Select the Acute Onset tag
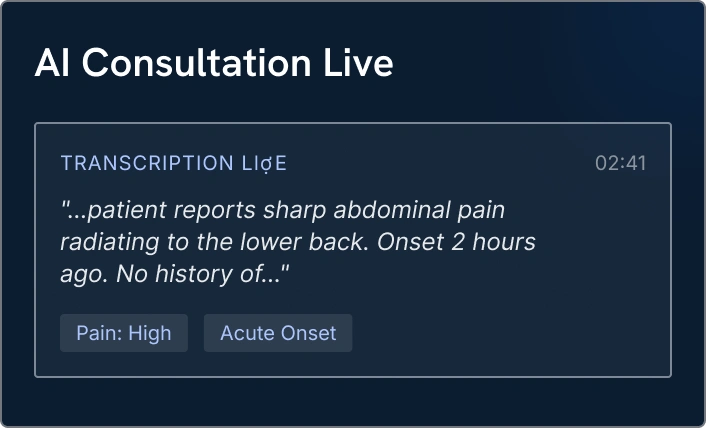Image resolution: width=706 pixels, height=428 pixels. click(x=278, y=333)
